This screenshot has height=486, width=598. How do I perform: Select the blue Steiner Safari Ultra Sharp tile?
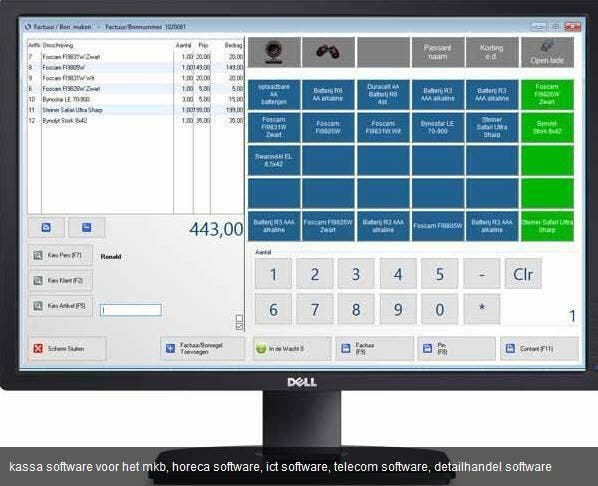(492, 127)
